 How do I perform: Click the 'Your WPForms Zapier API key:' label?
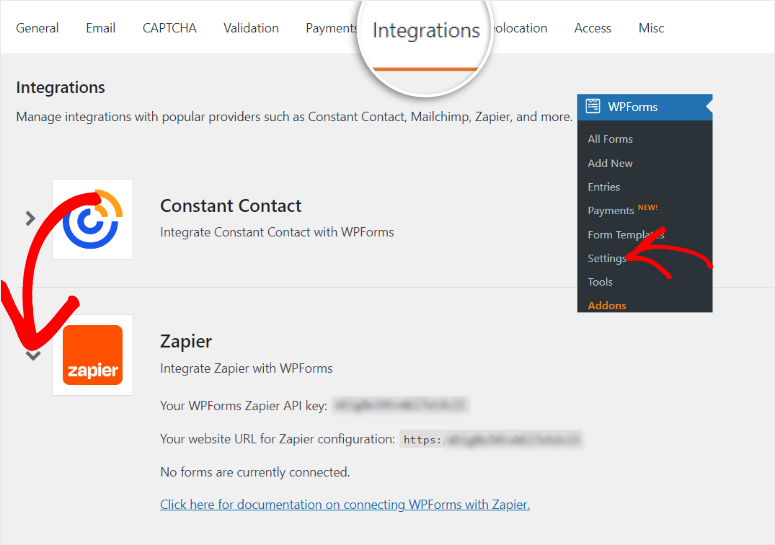click(x=243, y=406)
